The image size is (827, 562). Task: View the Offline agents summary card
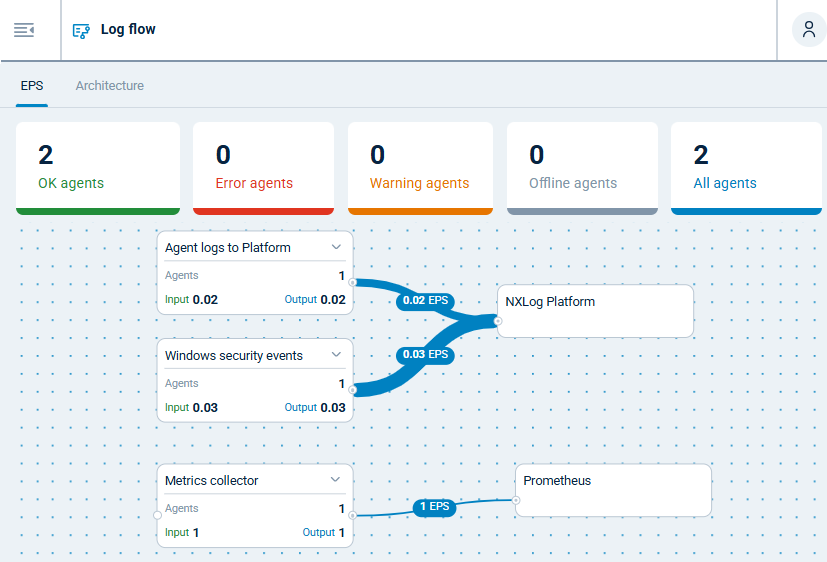point(582,168)
